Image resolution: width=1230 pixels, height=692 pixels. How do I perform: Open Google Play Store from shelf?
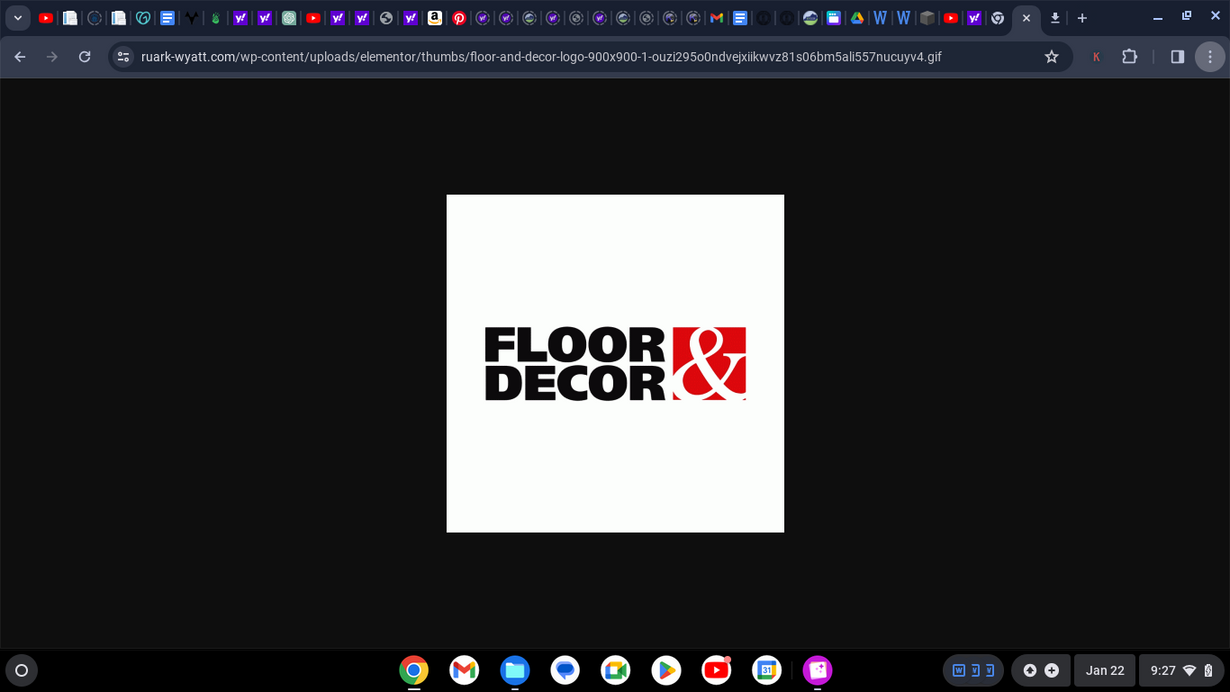[x=666, y=670]
